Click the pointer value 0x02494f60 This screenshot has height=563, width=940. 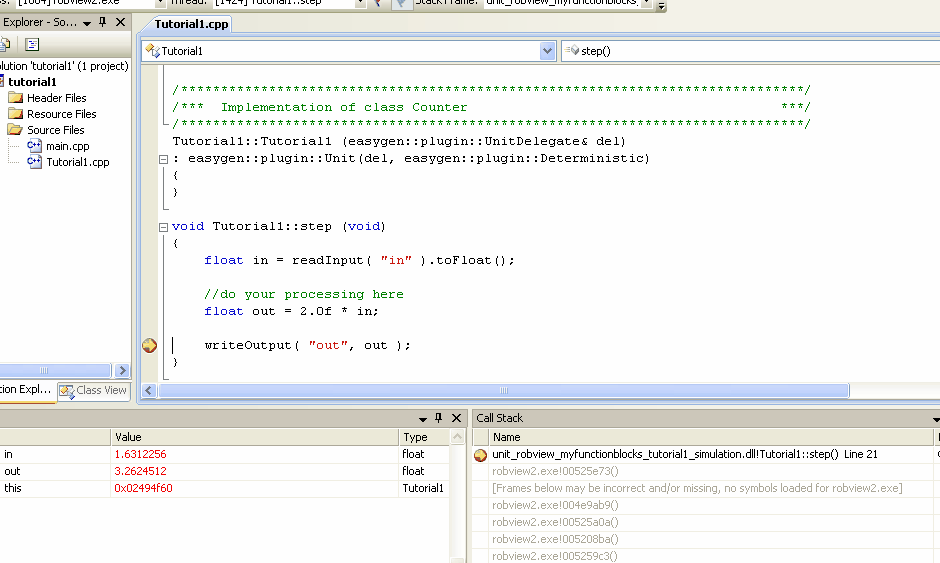pyautogui.click(x=143, y=488)
